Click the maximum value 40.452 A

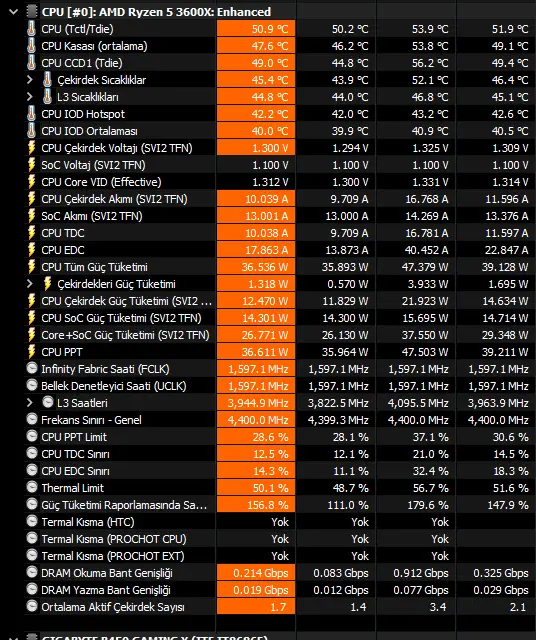(x=427, y=250)
